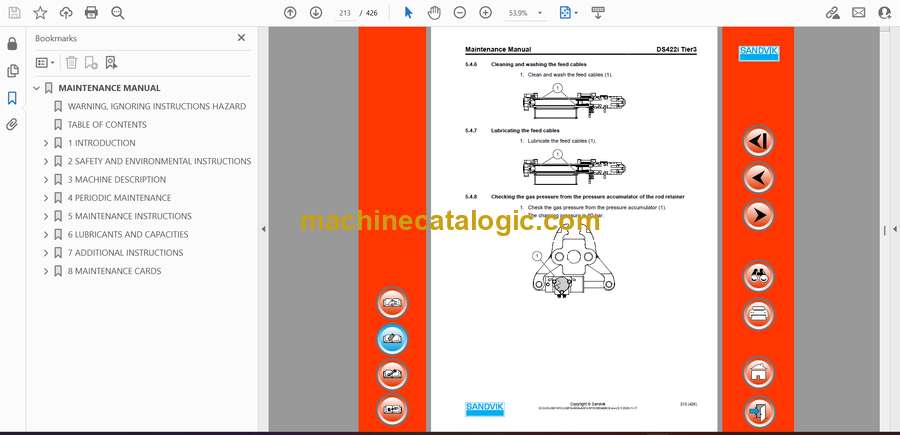Select WARNING, IGNORING INSTRUCTIONS HAZARD bookmark
Image resolution: width=900 pixels, height=435 pixels.
[157, 106]
